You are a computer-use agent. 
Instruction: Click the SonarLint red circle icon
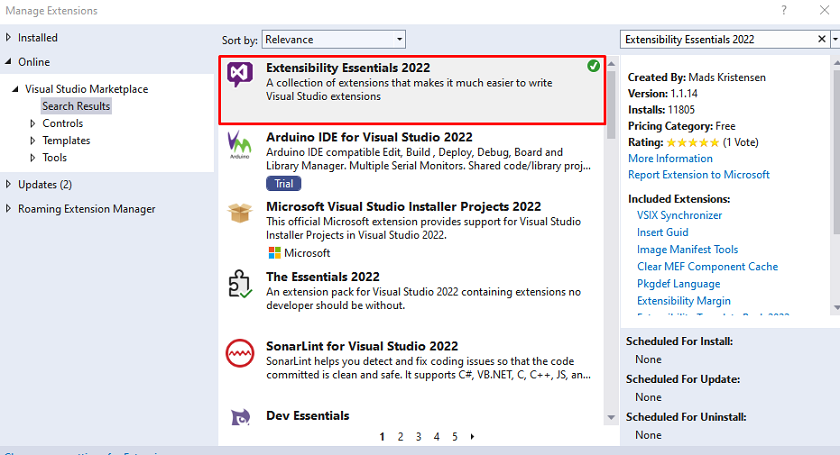click(x=239, y=353)
